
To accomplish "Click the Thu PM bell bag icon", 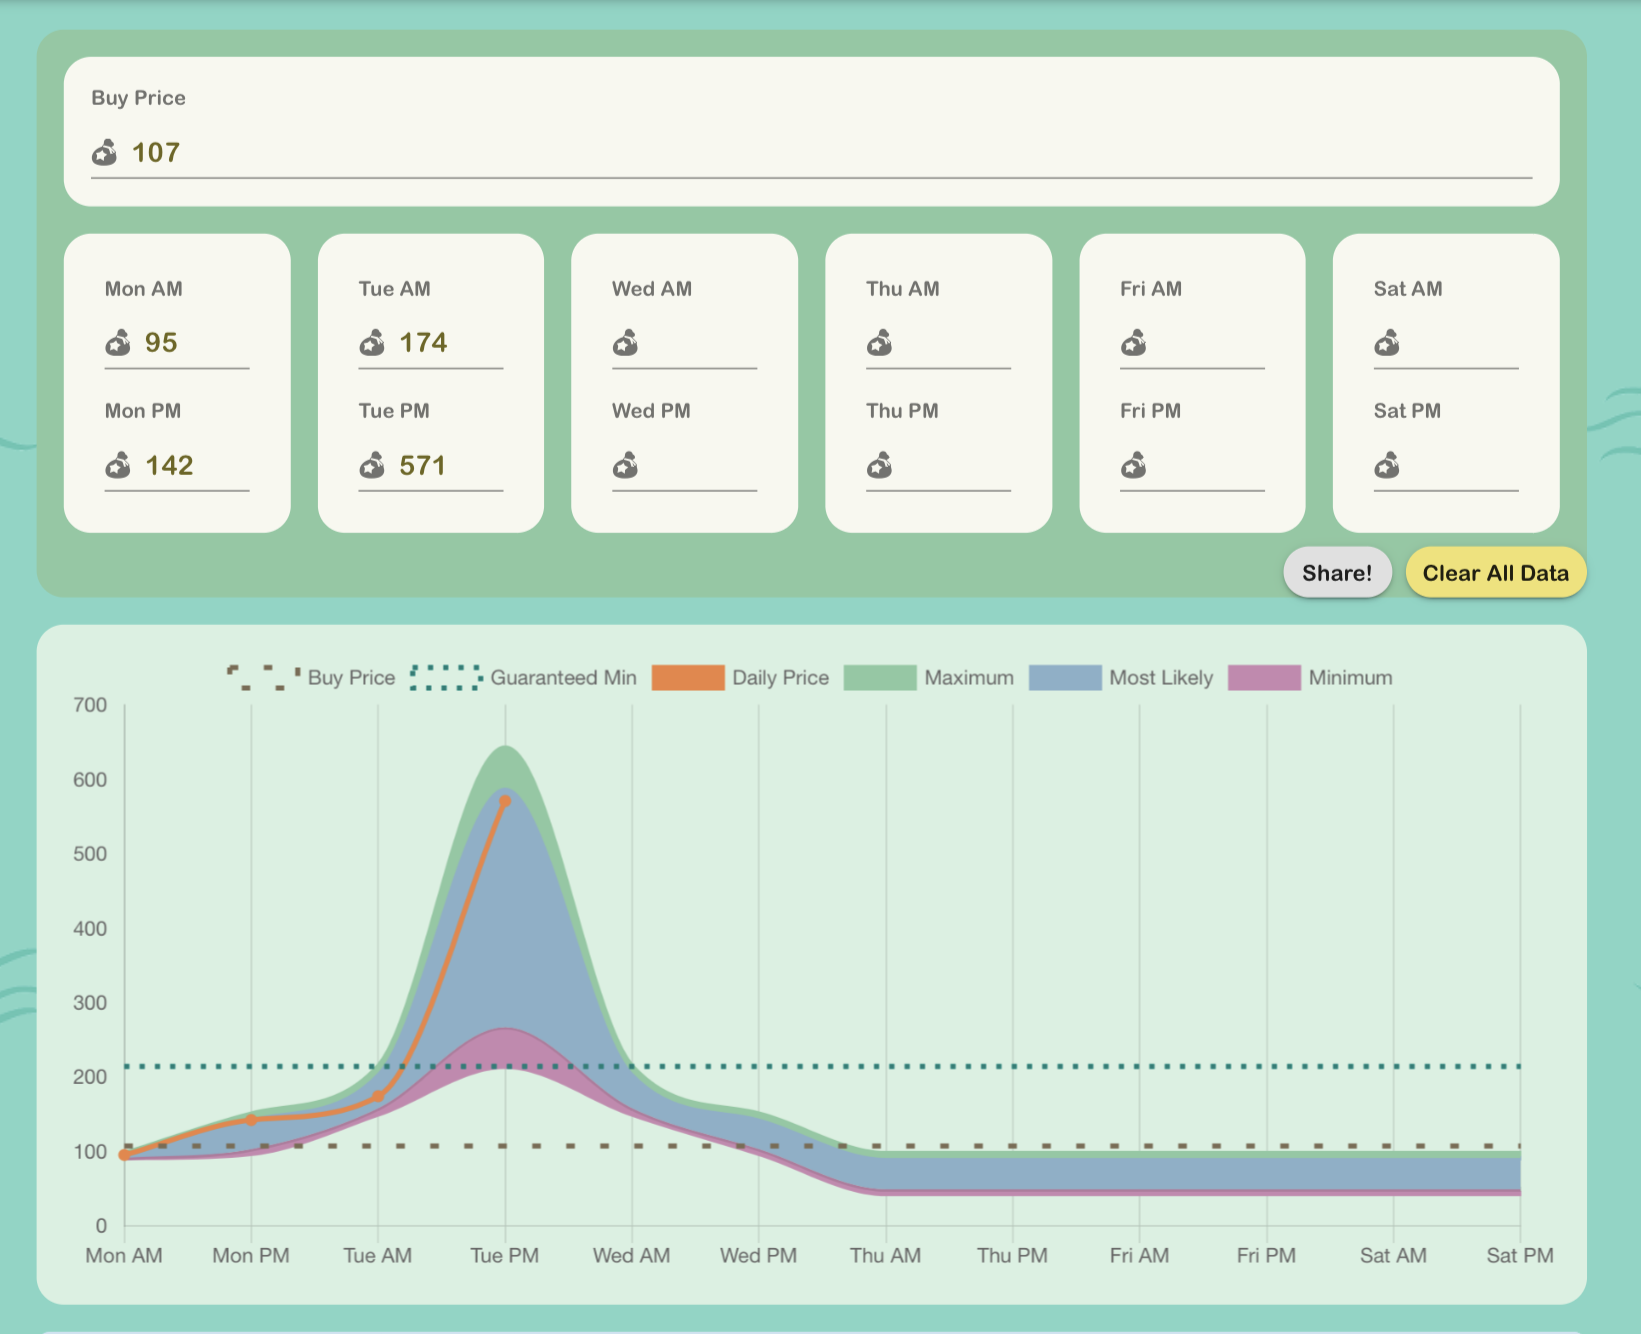I will (879, 466).
